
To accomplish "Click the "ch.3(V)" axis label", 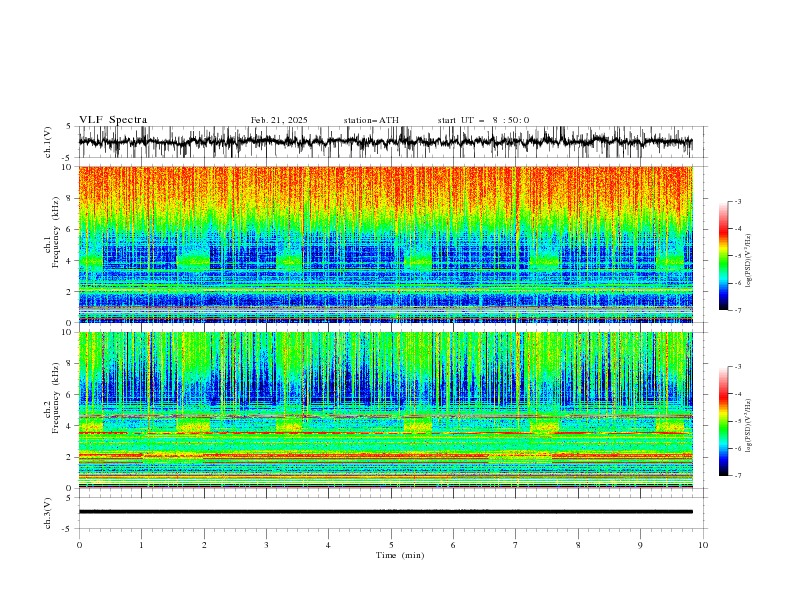I will click(48, 513).
